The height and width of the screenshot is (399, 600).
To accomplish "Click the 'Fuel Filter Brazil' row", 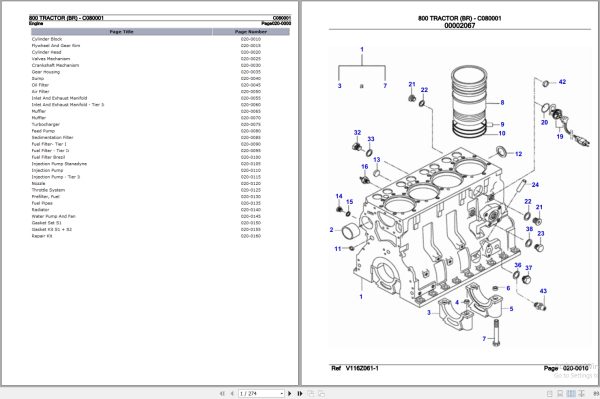I will coord(160,157).
